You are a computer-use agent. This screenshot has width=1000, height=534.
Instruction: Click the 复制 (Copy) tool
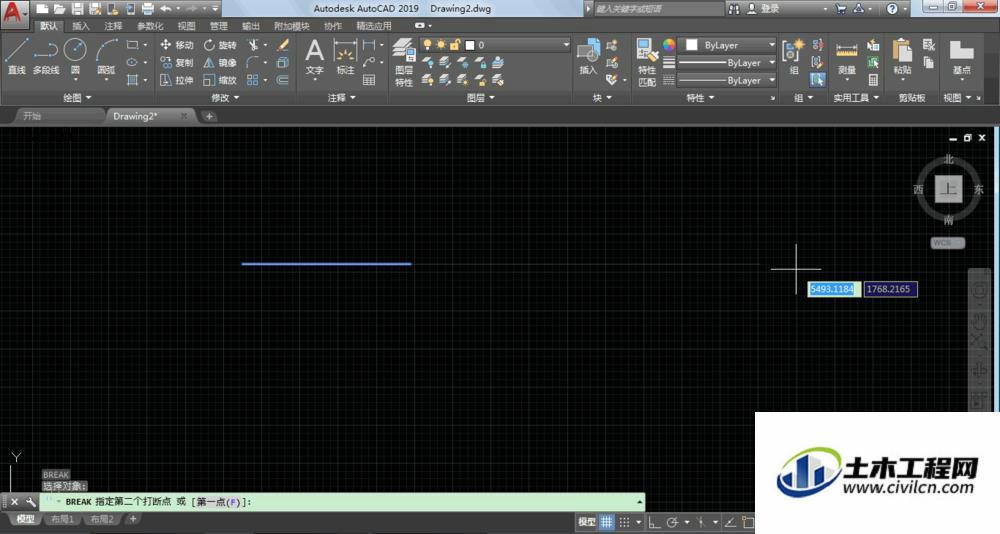click(x=177, y=63)
